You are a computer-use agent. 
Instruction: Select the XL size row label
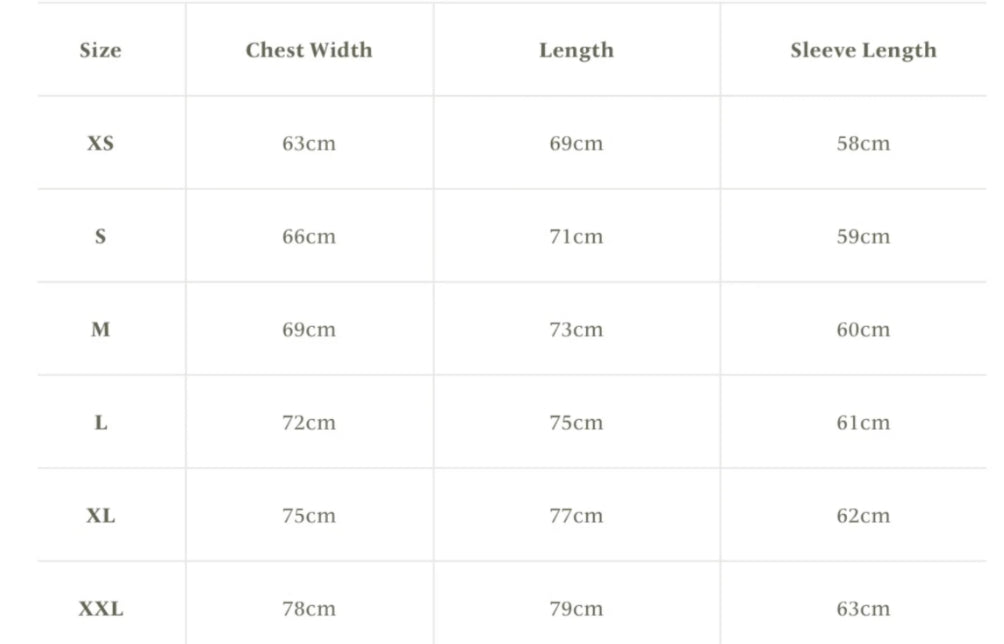coord(100,516)
